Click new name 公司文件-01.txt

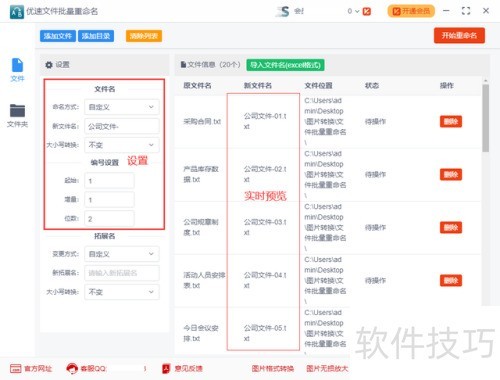click(265, 121)
